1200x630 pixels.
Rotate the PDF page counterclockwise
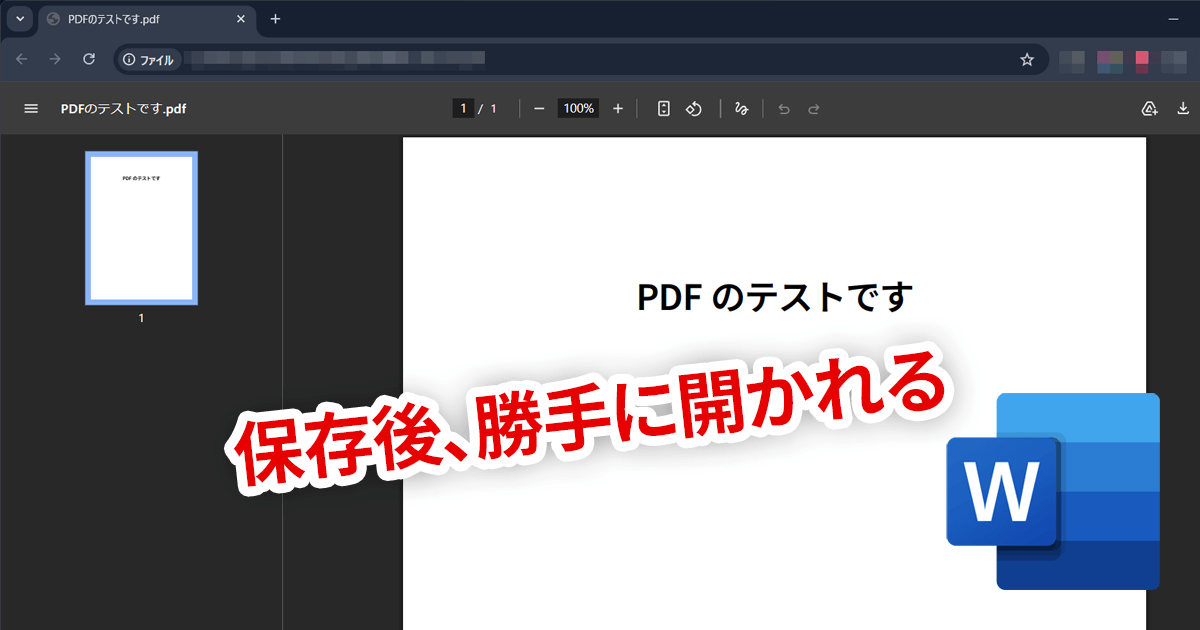click(694, 108)
